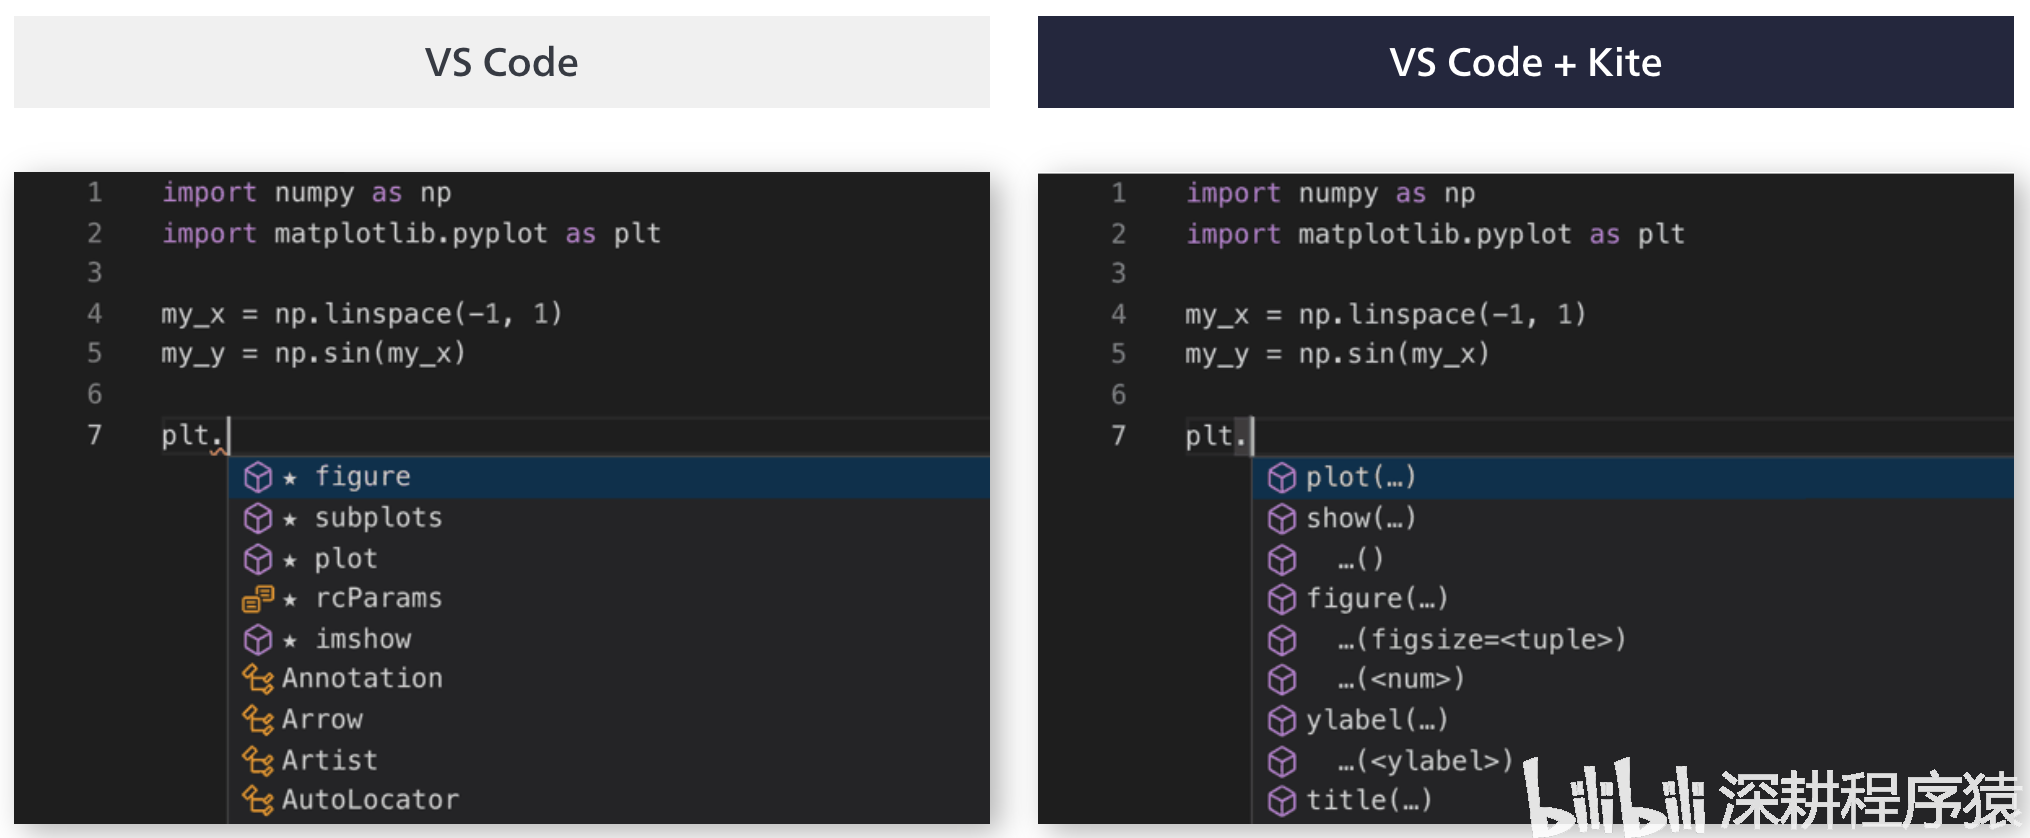2030x838 pixels.
Task: Select the …(figsize=<tuple>) completion
Action: click(1482, 639)
